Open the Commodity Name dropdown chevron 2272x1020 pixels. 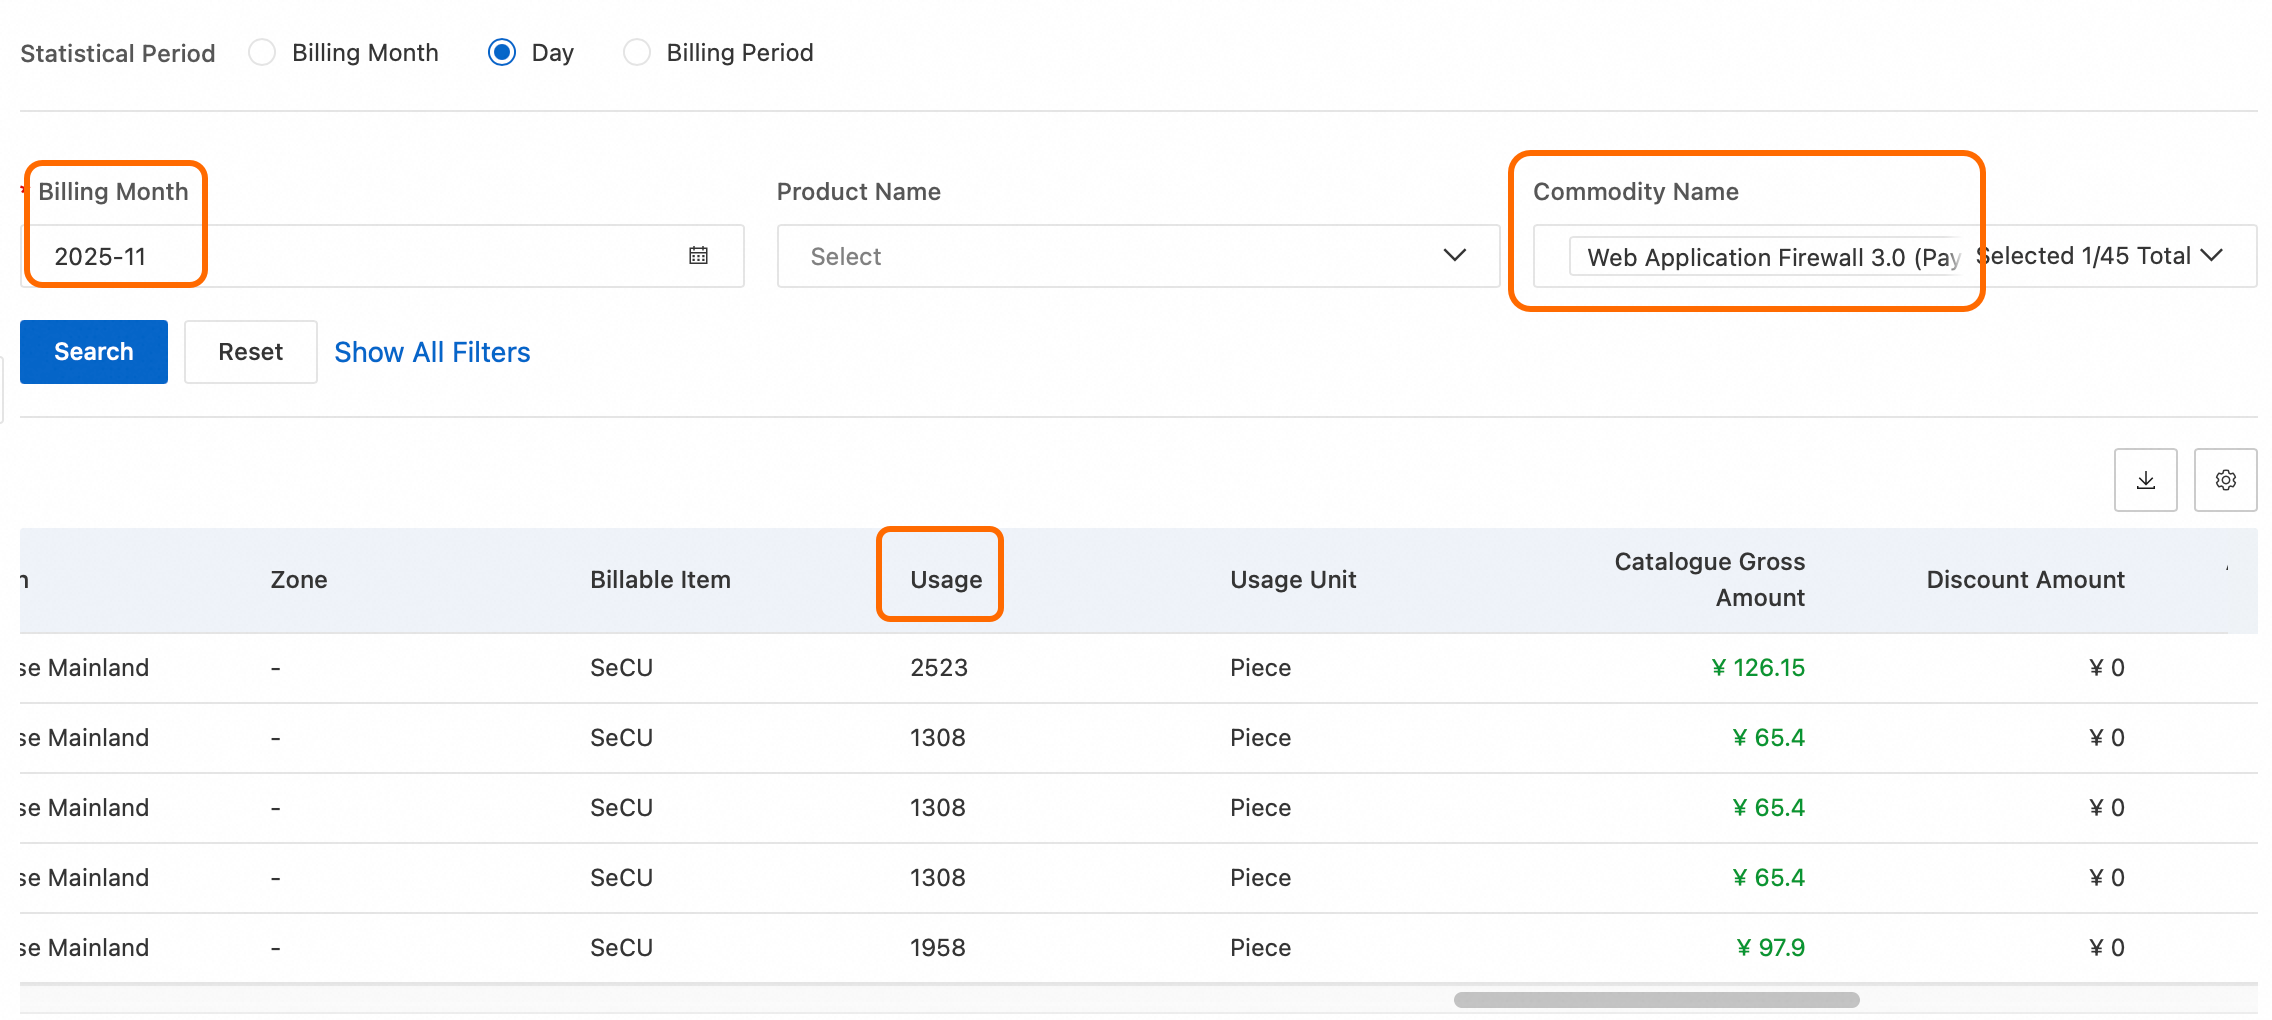pyautogui.click(x=2211, y=256)
